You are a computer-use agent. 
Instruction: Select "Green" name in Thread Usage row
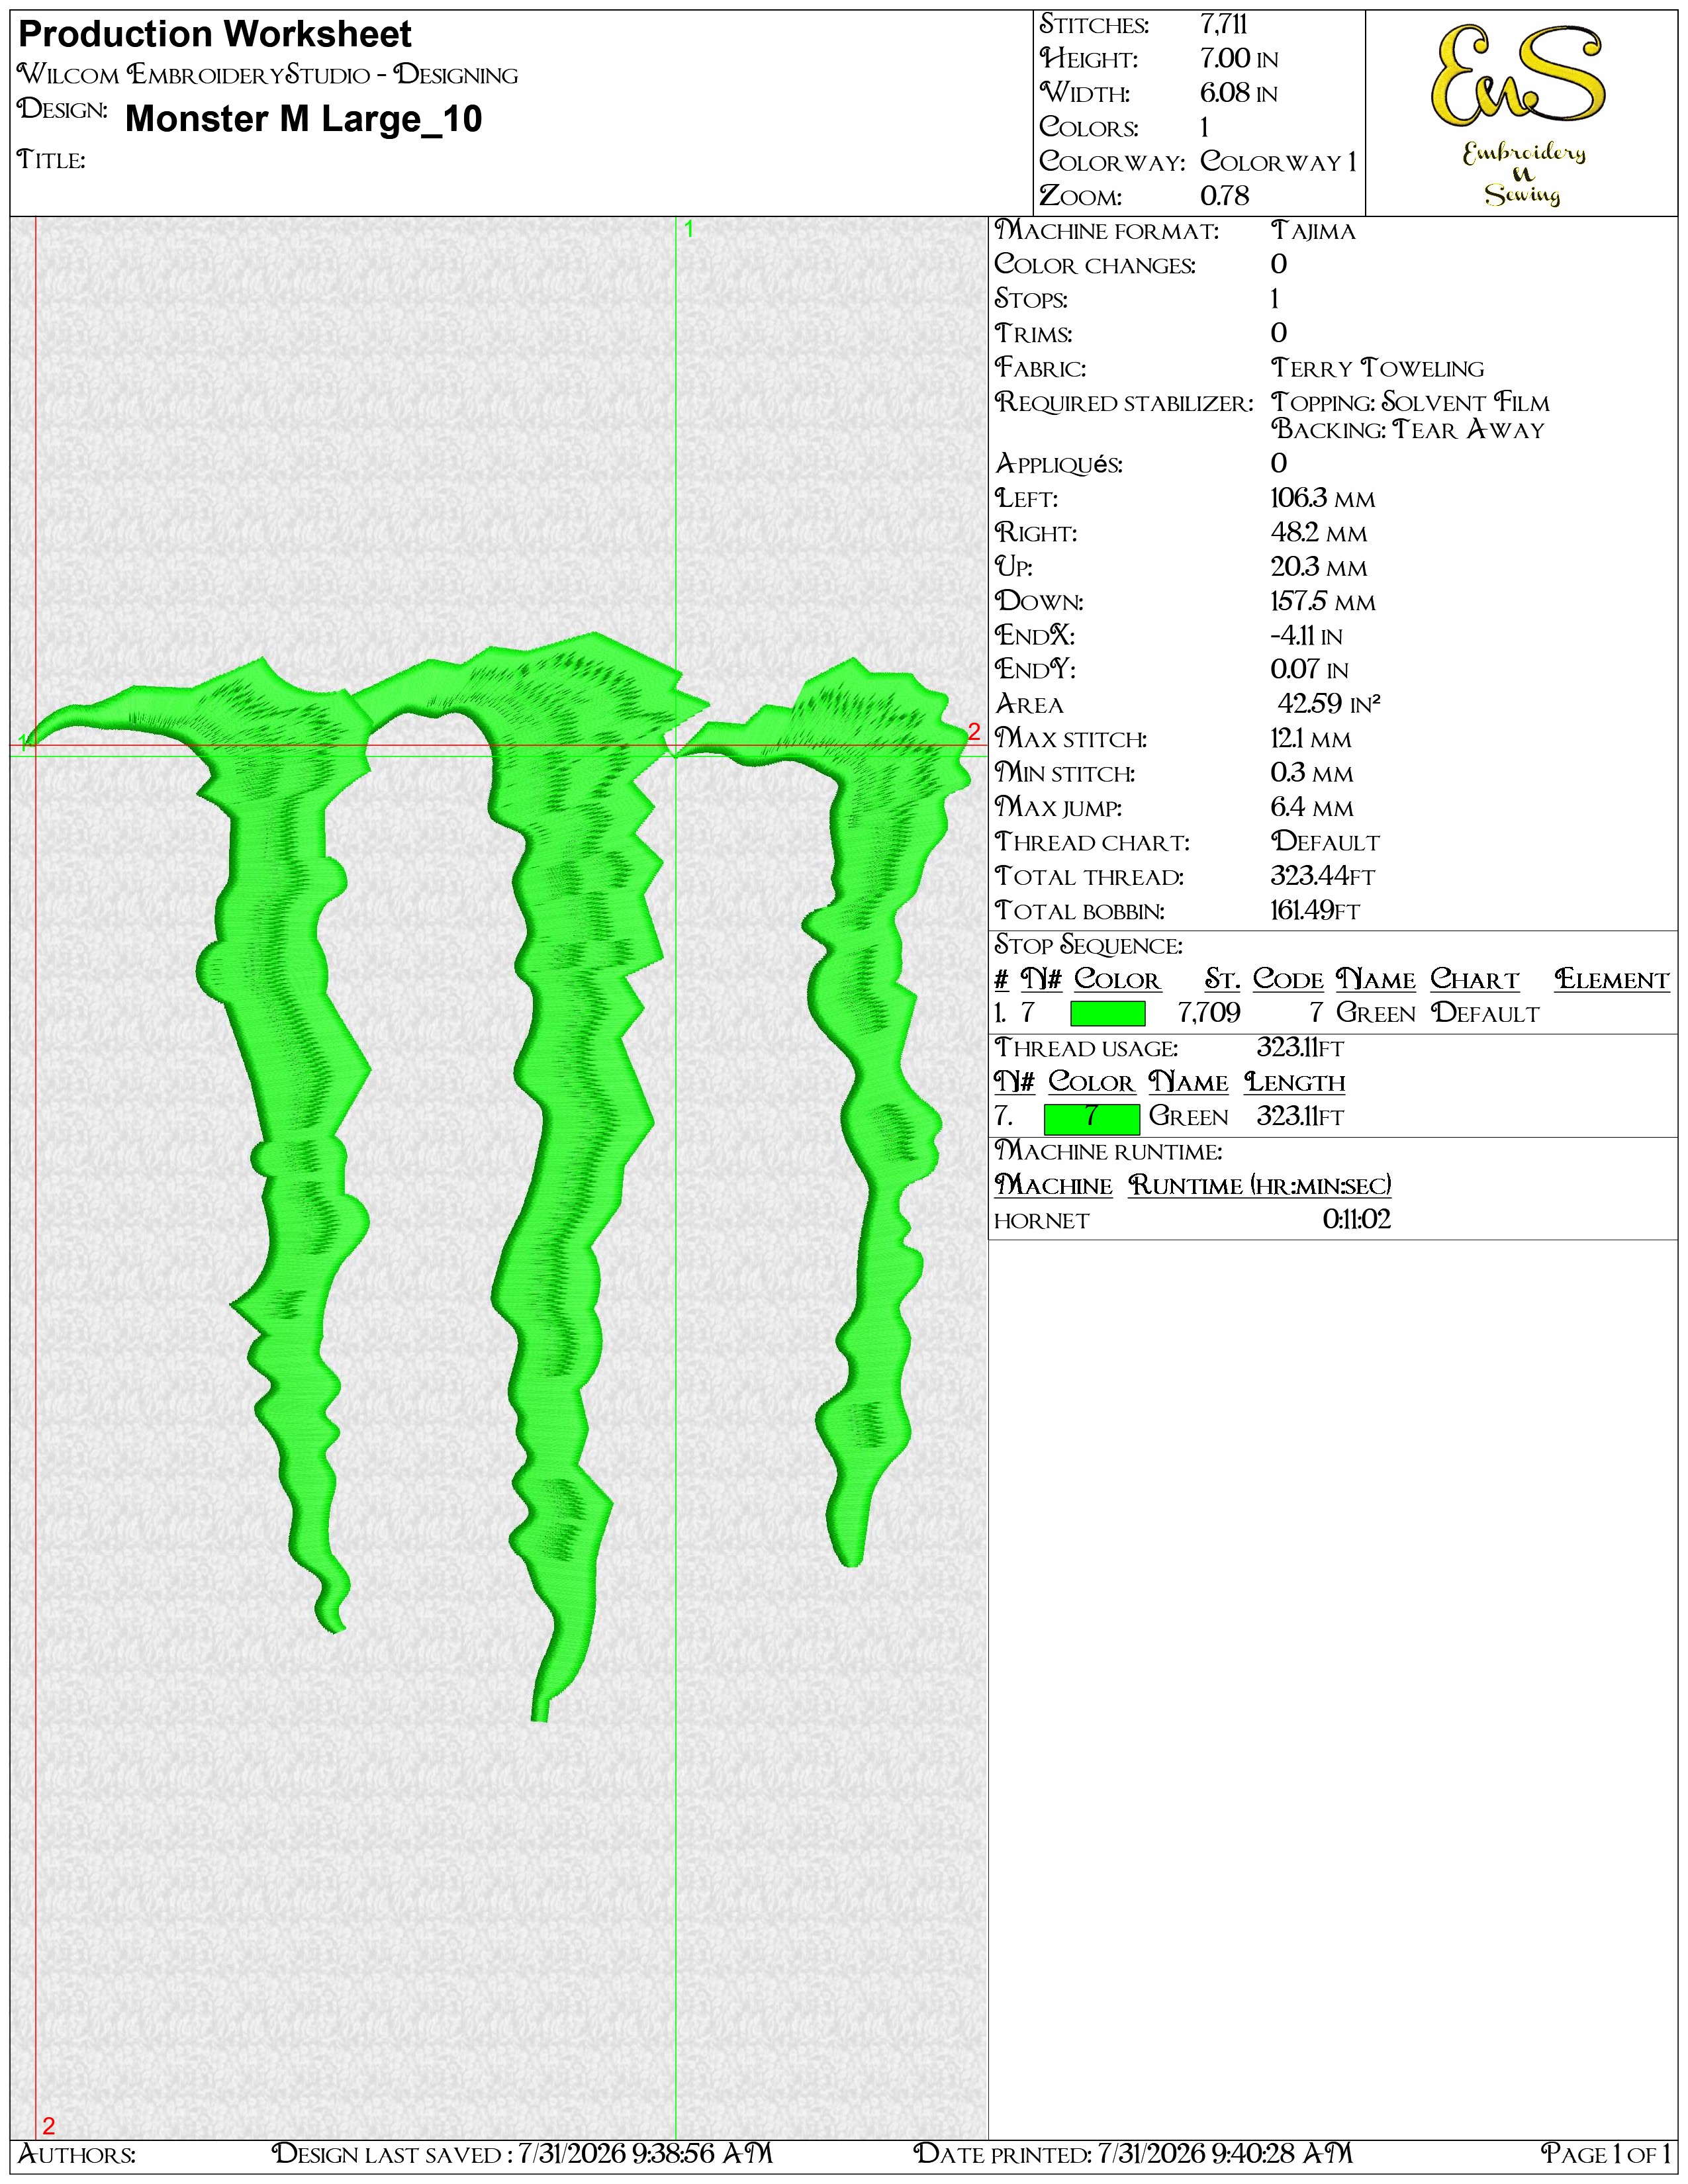tap(1188, 1117)
